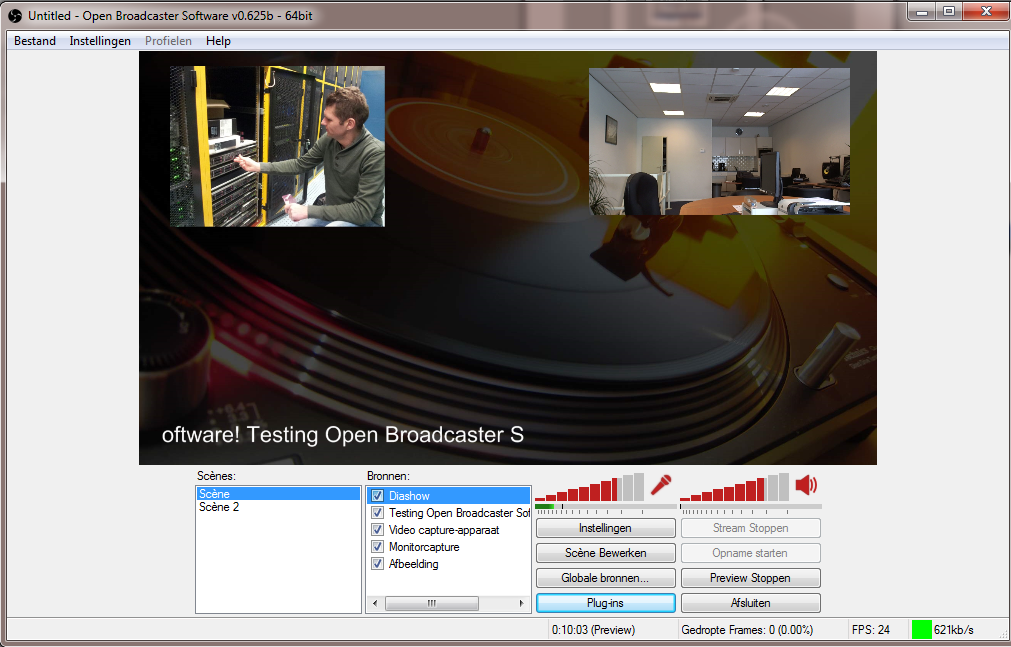Click sources list right scroll arrow
This screenshot has height=647, width=1011.
click(522, 603)
